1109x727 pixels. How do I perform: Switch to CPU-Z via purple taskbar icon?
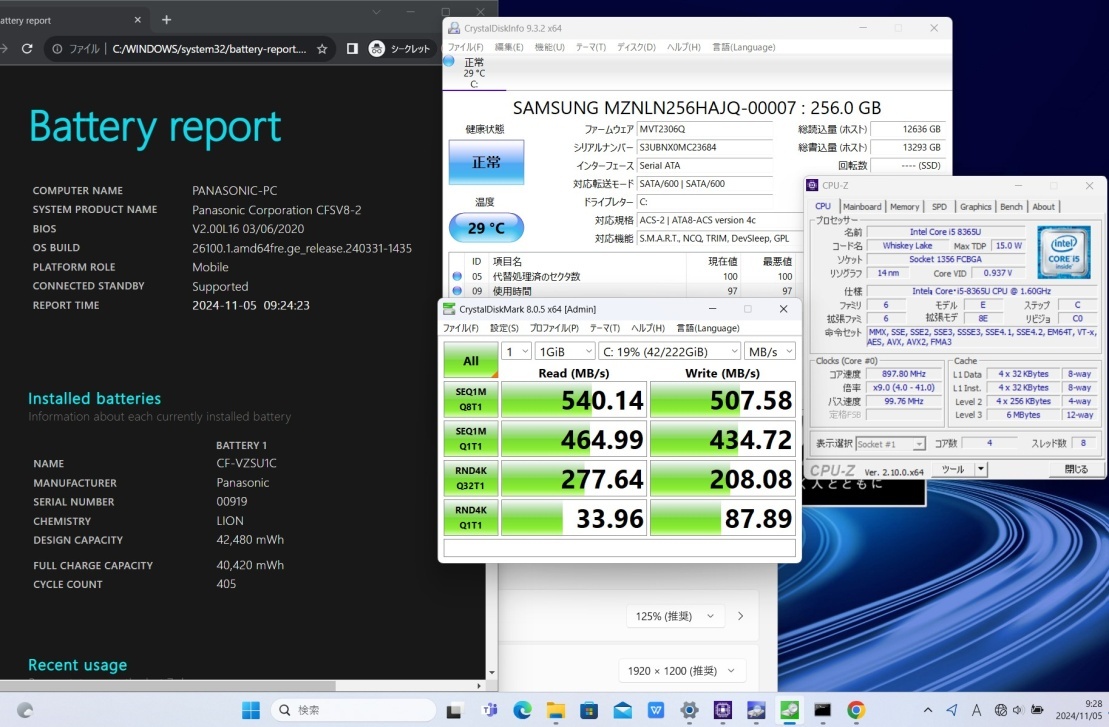pyautogui.click(x=722, y=710)
